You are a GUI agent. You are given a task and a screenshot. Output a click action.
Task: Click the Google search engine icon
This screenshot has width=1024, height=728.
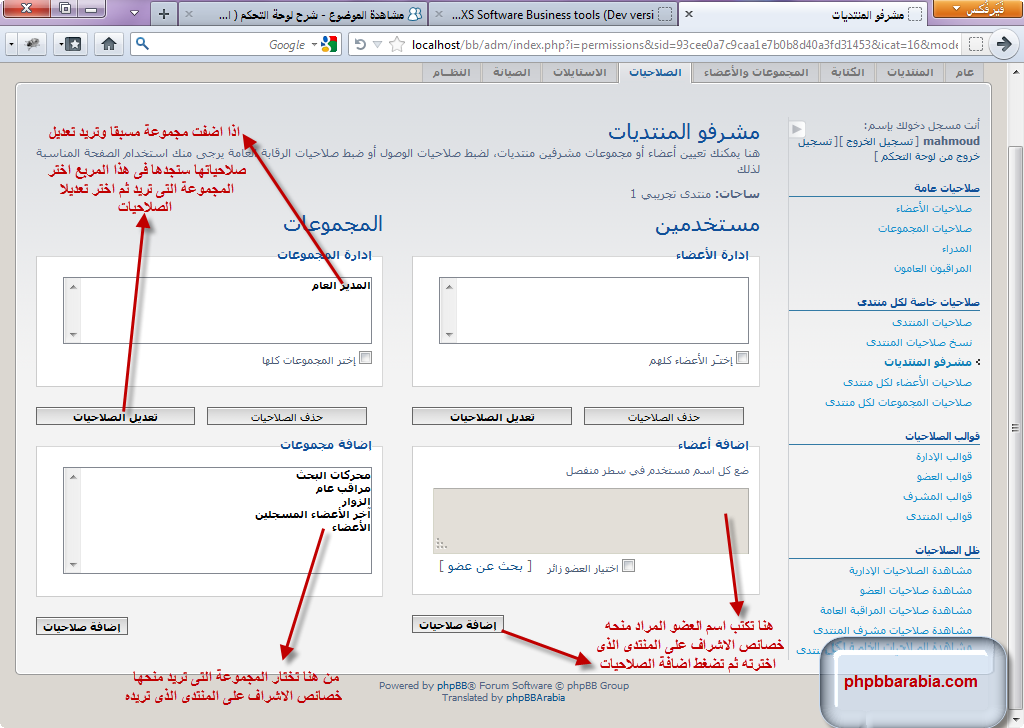(x=330, y=44)
